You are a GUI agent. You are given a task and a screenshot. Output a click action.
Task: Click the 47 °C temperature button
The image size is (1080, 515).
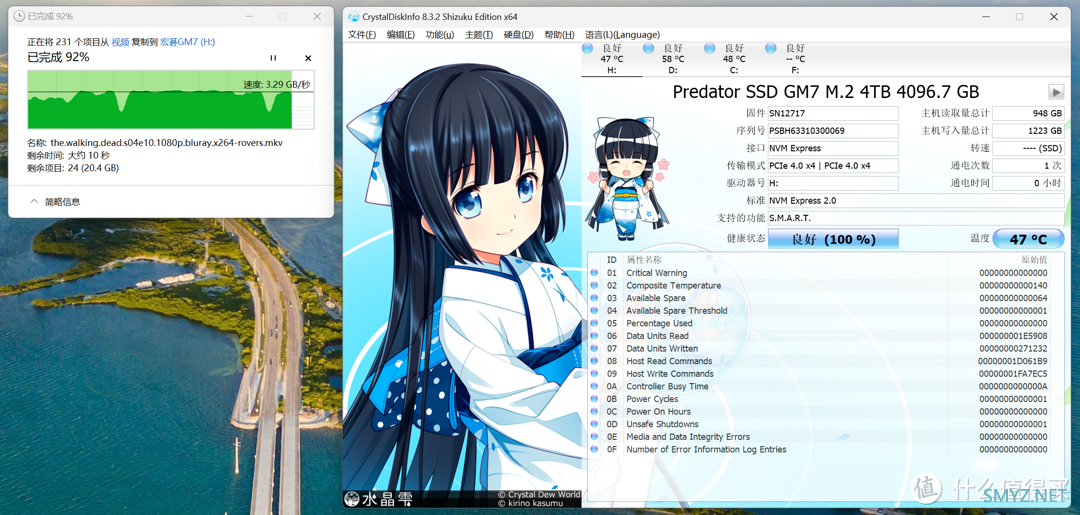point(1028,239)
